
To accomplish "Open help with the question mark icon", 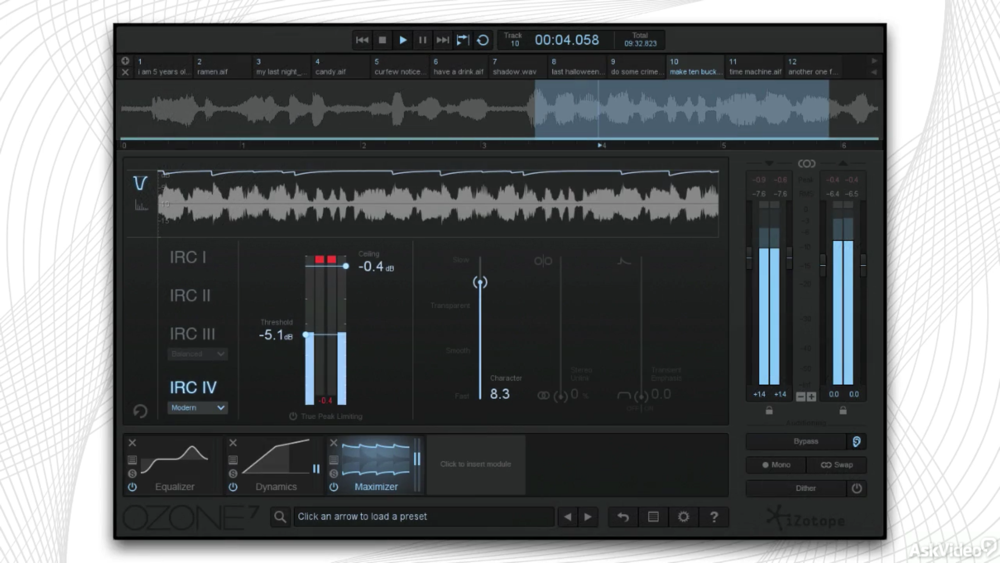I will 714,517.
